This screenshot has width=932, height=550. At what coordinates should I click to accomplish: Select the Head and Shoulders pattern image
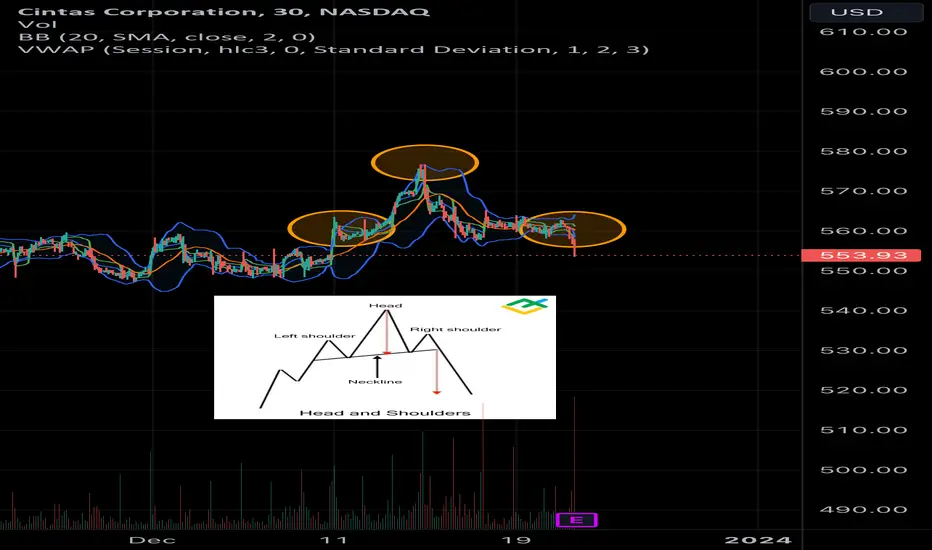click(385, 357)
